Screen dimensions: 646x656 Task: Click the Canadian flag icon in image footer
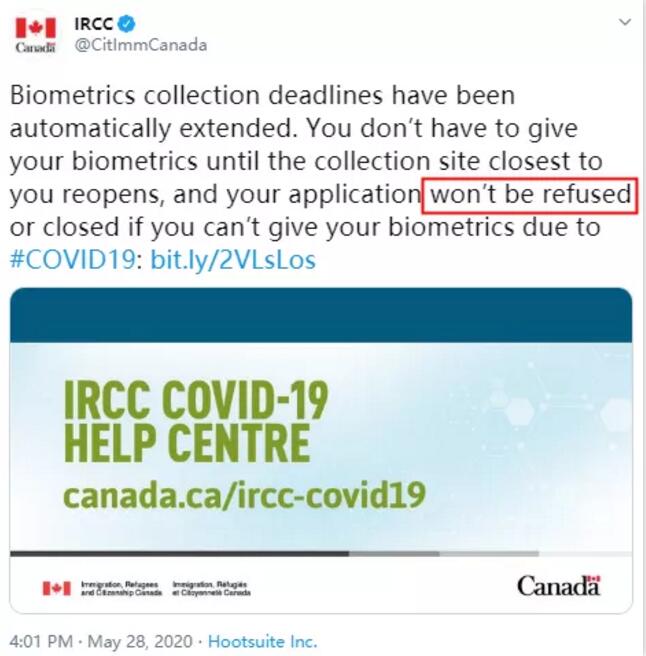point(56,588)
